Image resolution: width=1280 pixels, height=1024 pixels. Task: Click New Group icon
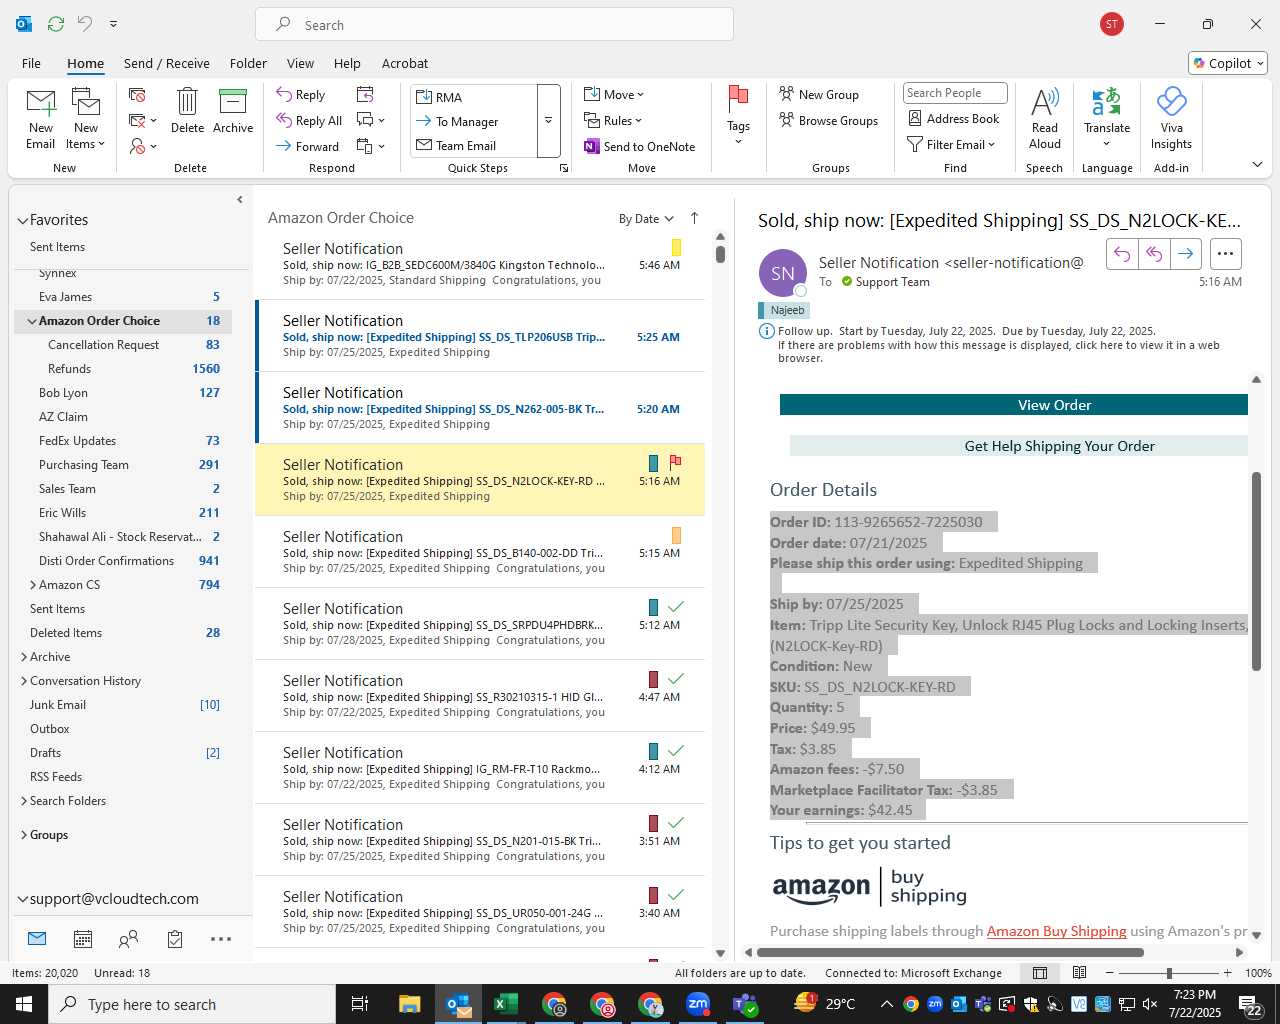click(787, 94)
